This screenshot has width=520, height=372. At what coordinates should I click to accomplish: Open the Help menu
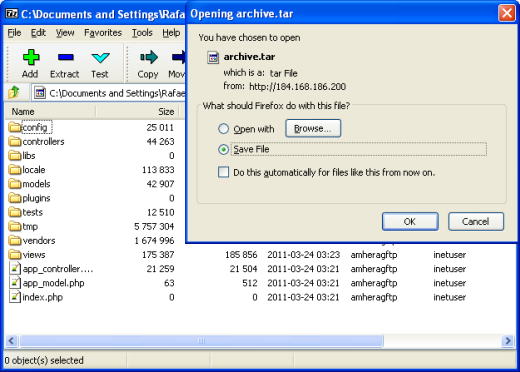171,33
